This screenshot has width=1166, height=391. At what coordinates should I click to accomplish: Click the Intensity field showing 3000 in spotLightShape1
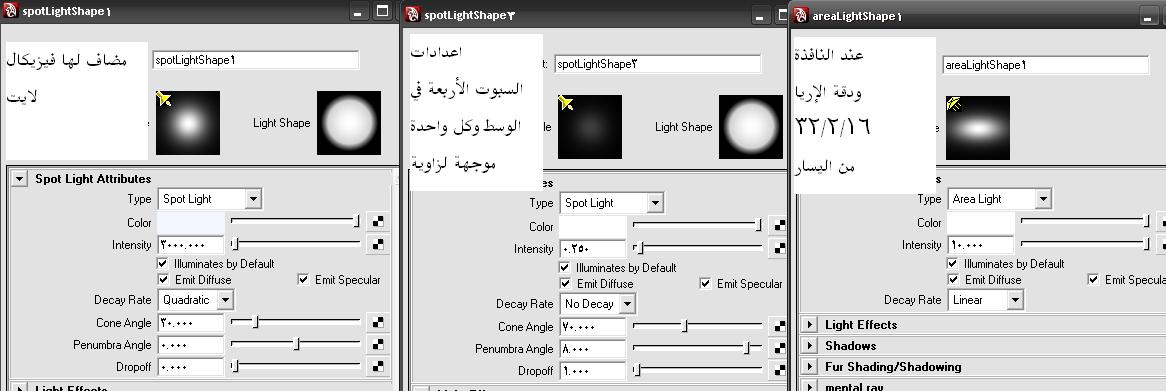point(190,245)
